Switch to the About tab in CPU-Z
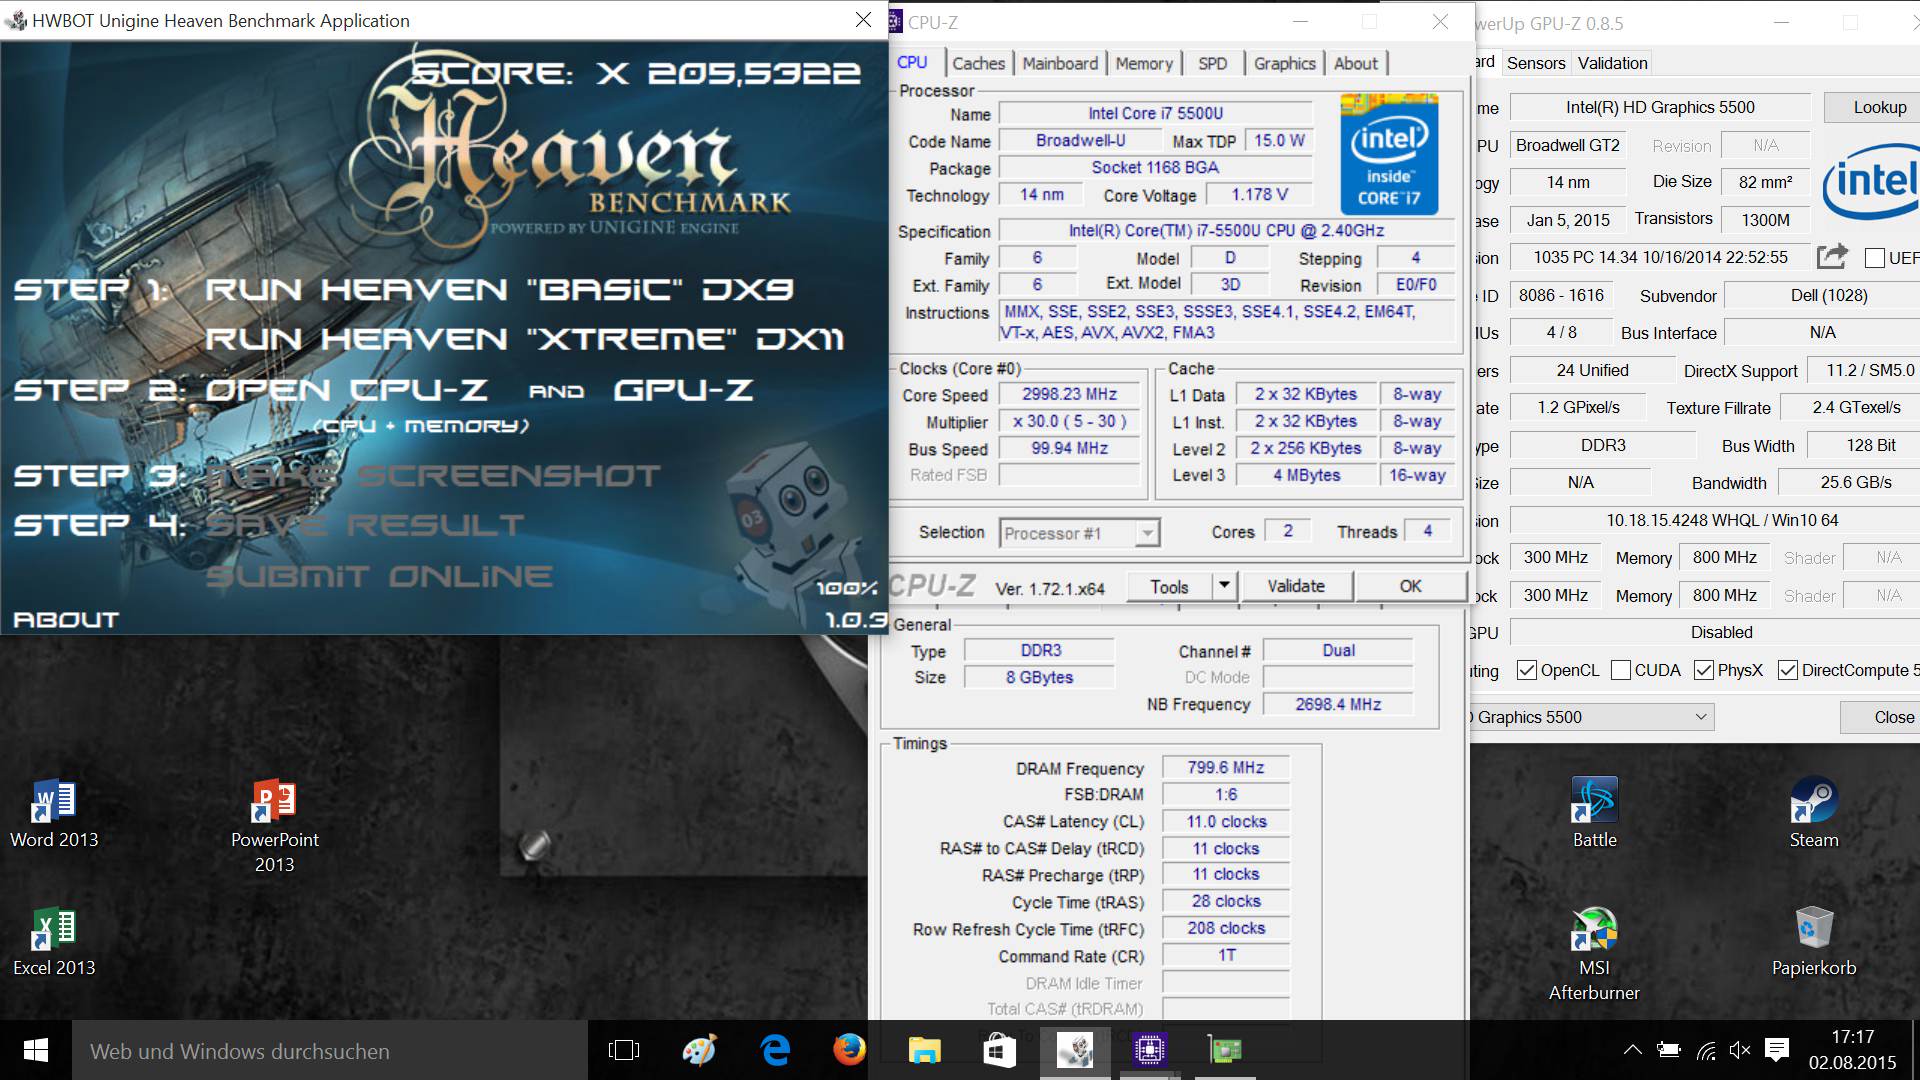The width and height of the screenshot is (1920, 1080). click(1355, 63)
